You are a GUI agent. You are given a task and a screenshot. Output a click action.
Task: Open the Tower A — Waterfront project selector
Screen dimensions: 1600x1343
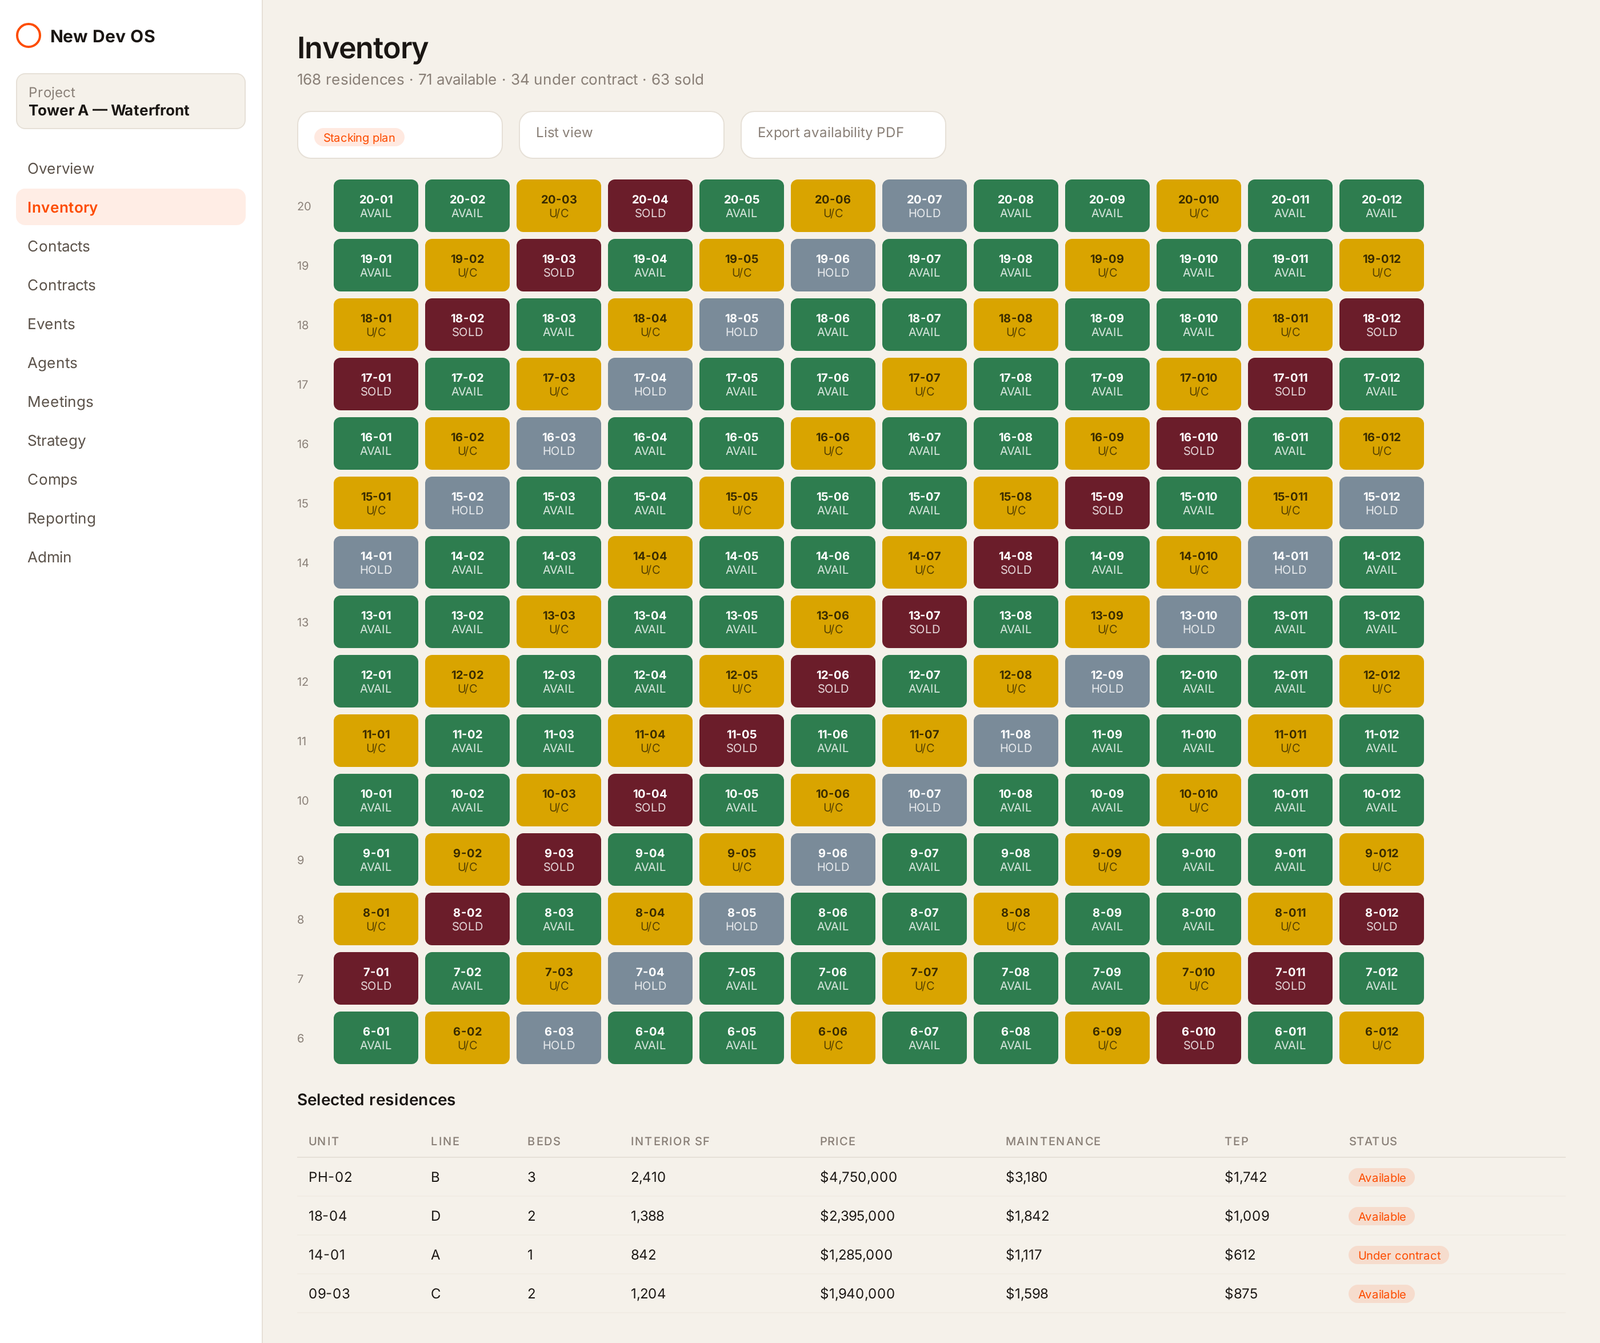point(131,101)
